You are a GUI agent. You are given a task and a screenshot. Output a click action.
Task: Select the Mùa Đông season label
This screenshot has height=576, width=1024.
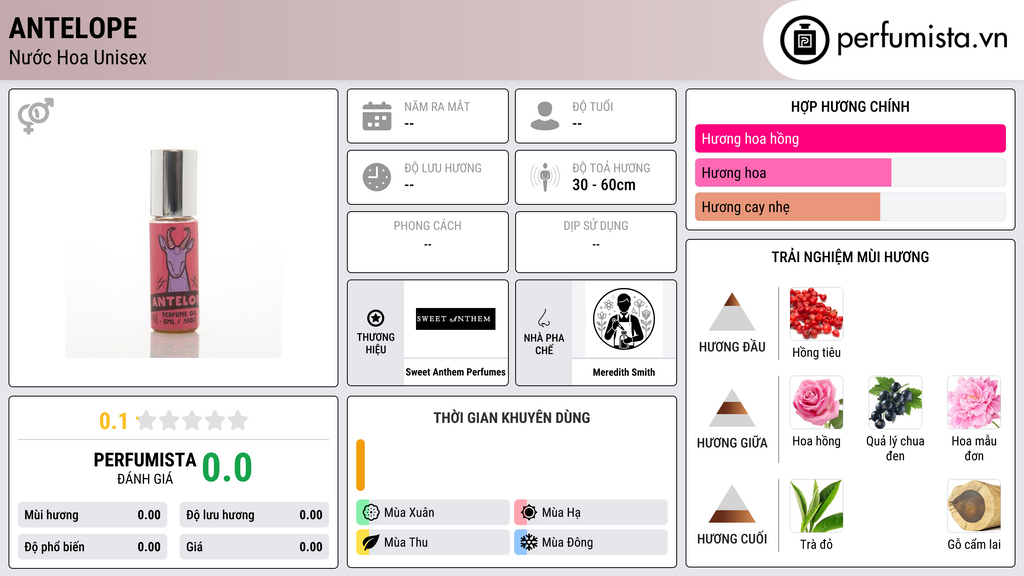568,542
